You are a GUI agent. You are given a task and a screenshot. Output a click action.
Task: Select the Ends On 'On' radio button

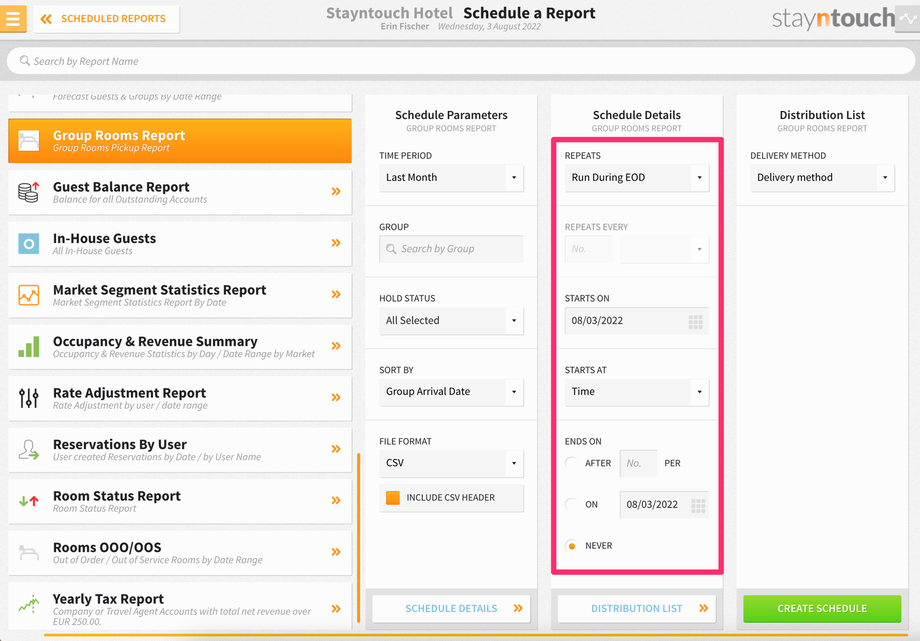point(571,504)
